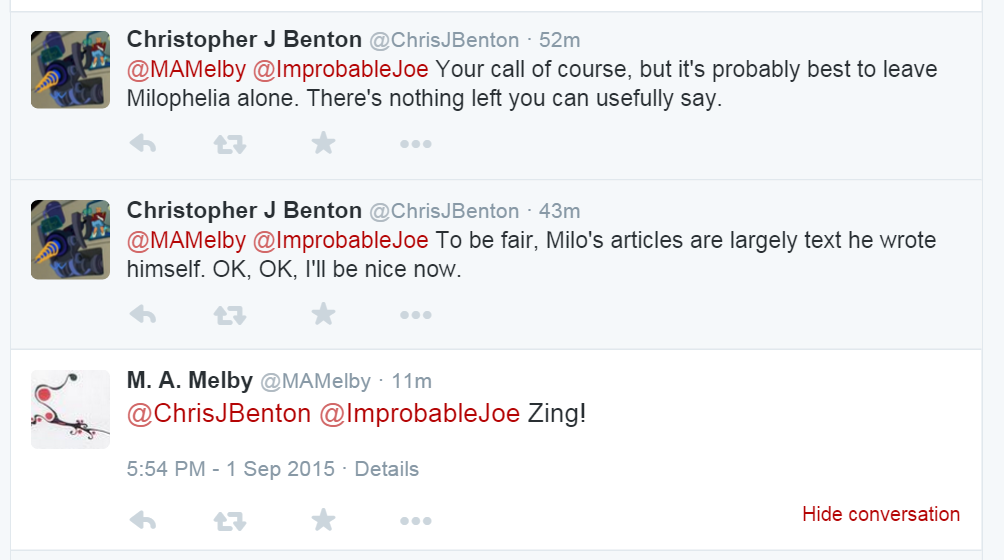This screenshot has height=560, width=1004.
Task: Open the 5:54 PM - 1 Sep 2015 timestamp
Action: click(x=230, y=469)
